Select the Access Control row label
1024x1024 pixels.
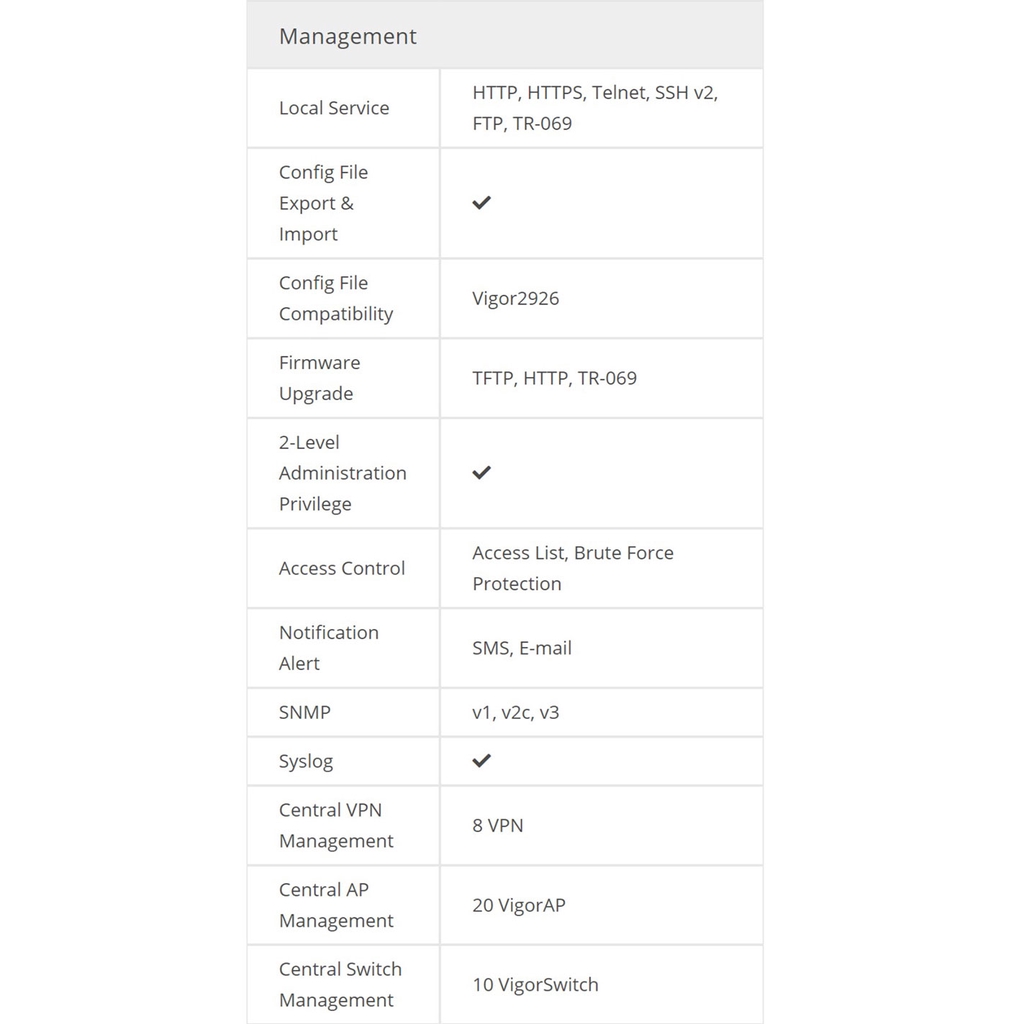pos(342,568)
